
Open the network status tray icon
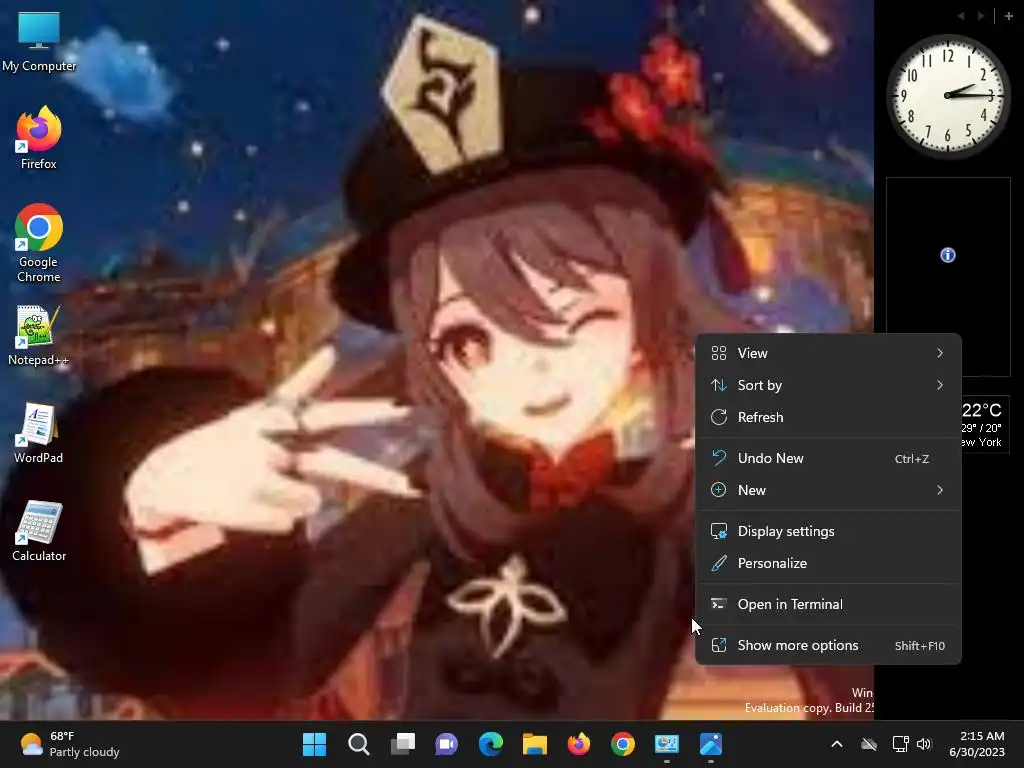pos(901,744)
